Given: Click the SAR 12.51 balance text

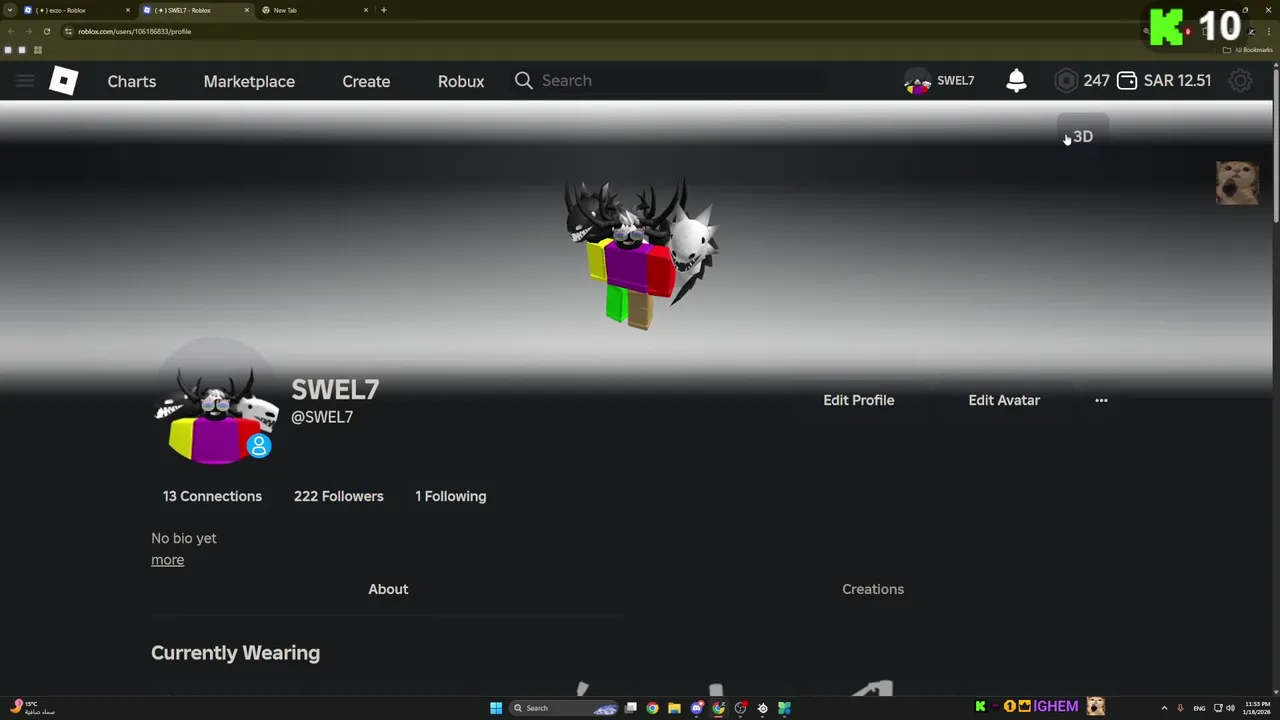Looking at the screenshot, I should (x=1177, y=81).
